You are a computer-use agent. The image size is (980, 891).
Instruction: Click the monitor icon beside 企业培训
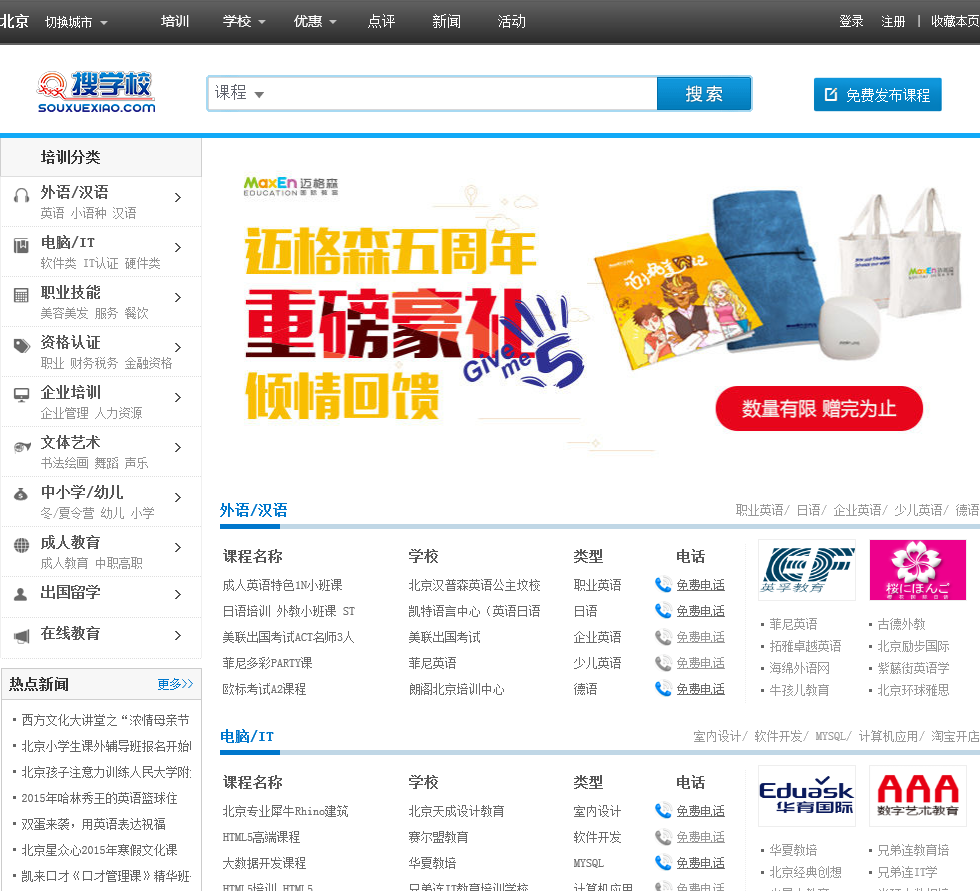[21, 395]
